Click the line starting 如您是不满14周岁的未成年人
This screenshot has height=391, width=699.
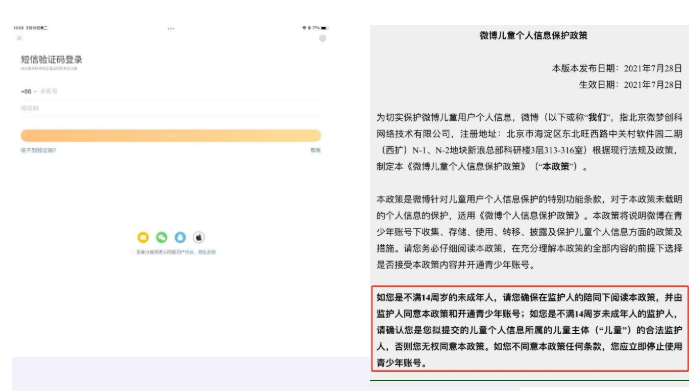click(x=529, y=298)
